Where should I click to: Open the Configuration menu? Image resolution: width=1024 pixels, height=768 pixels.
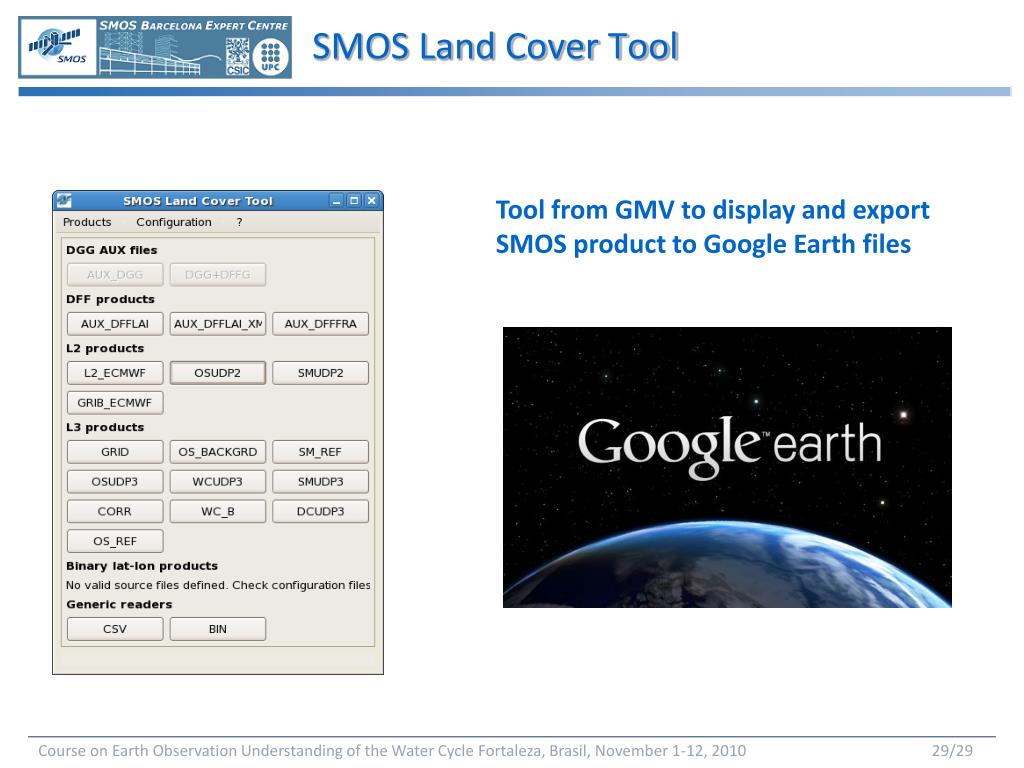[x=174, y=222]
